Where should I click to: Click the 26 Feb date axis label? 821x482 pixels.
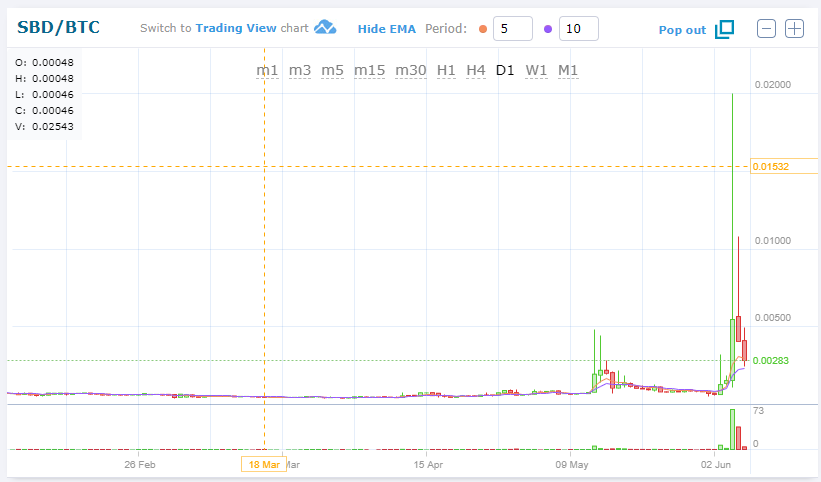[140, 465]
